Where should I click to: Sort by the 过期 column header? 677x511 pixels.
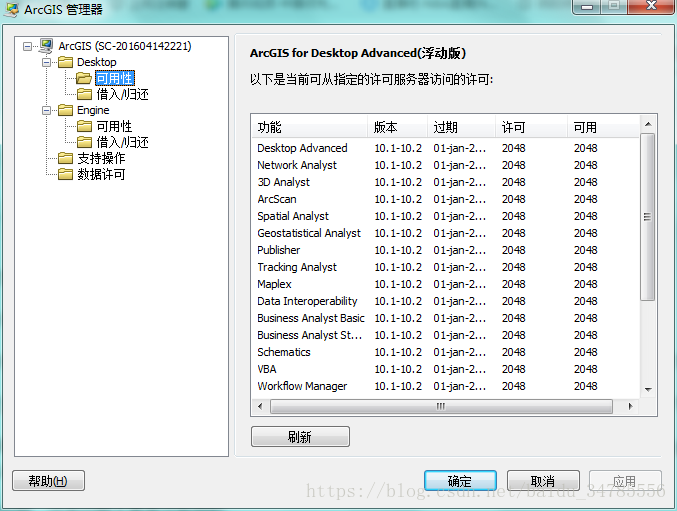click(461, 127)
